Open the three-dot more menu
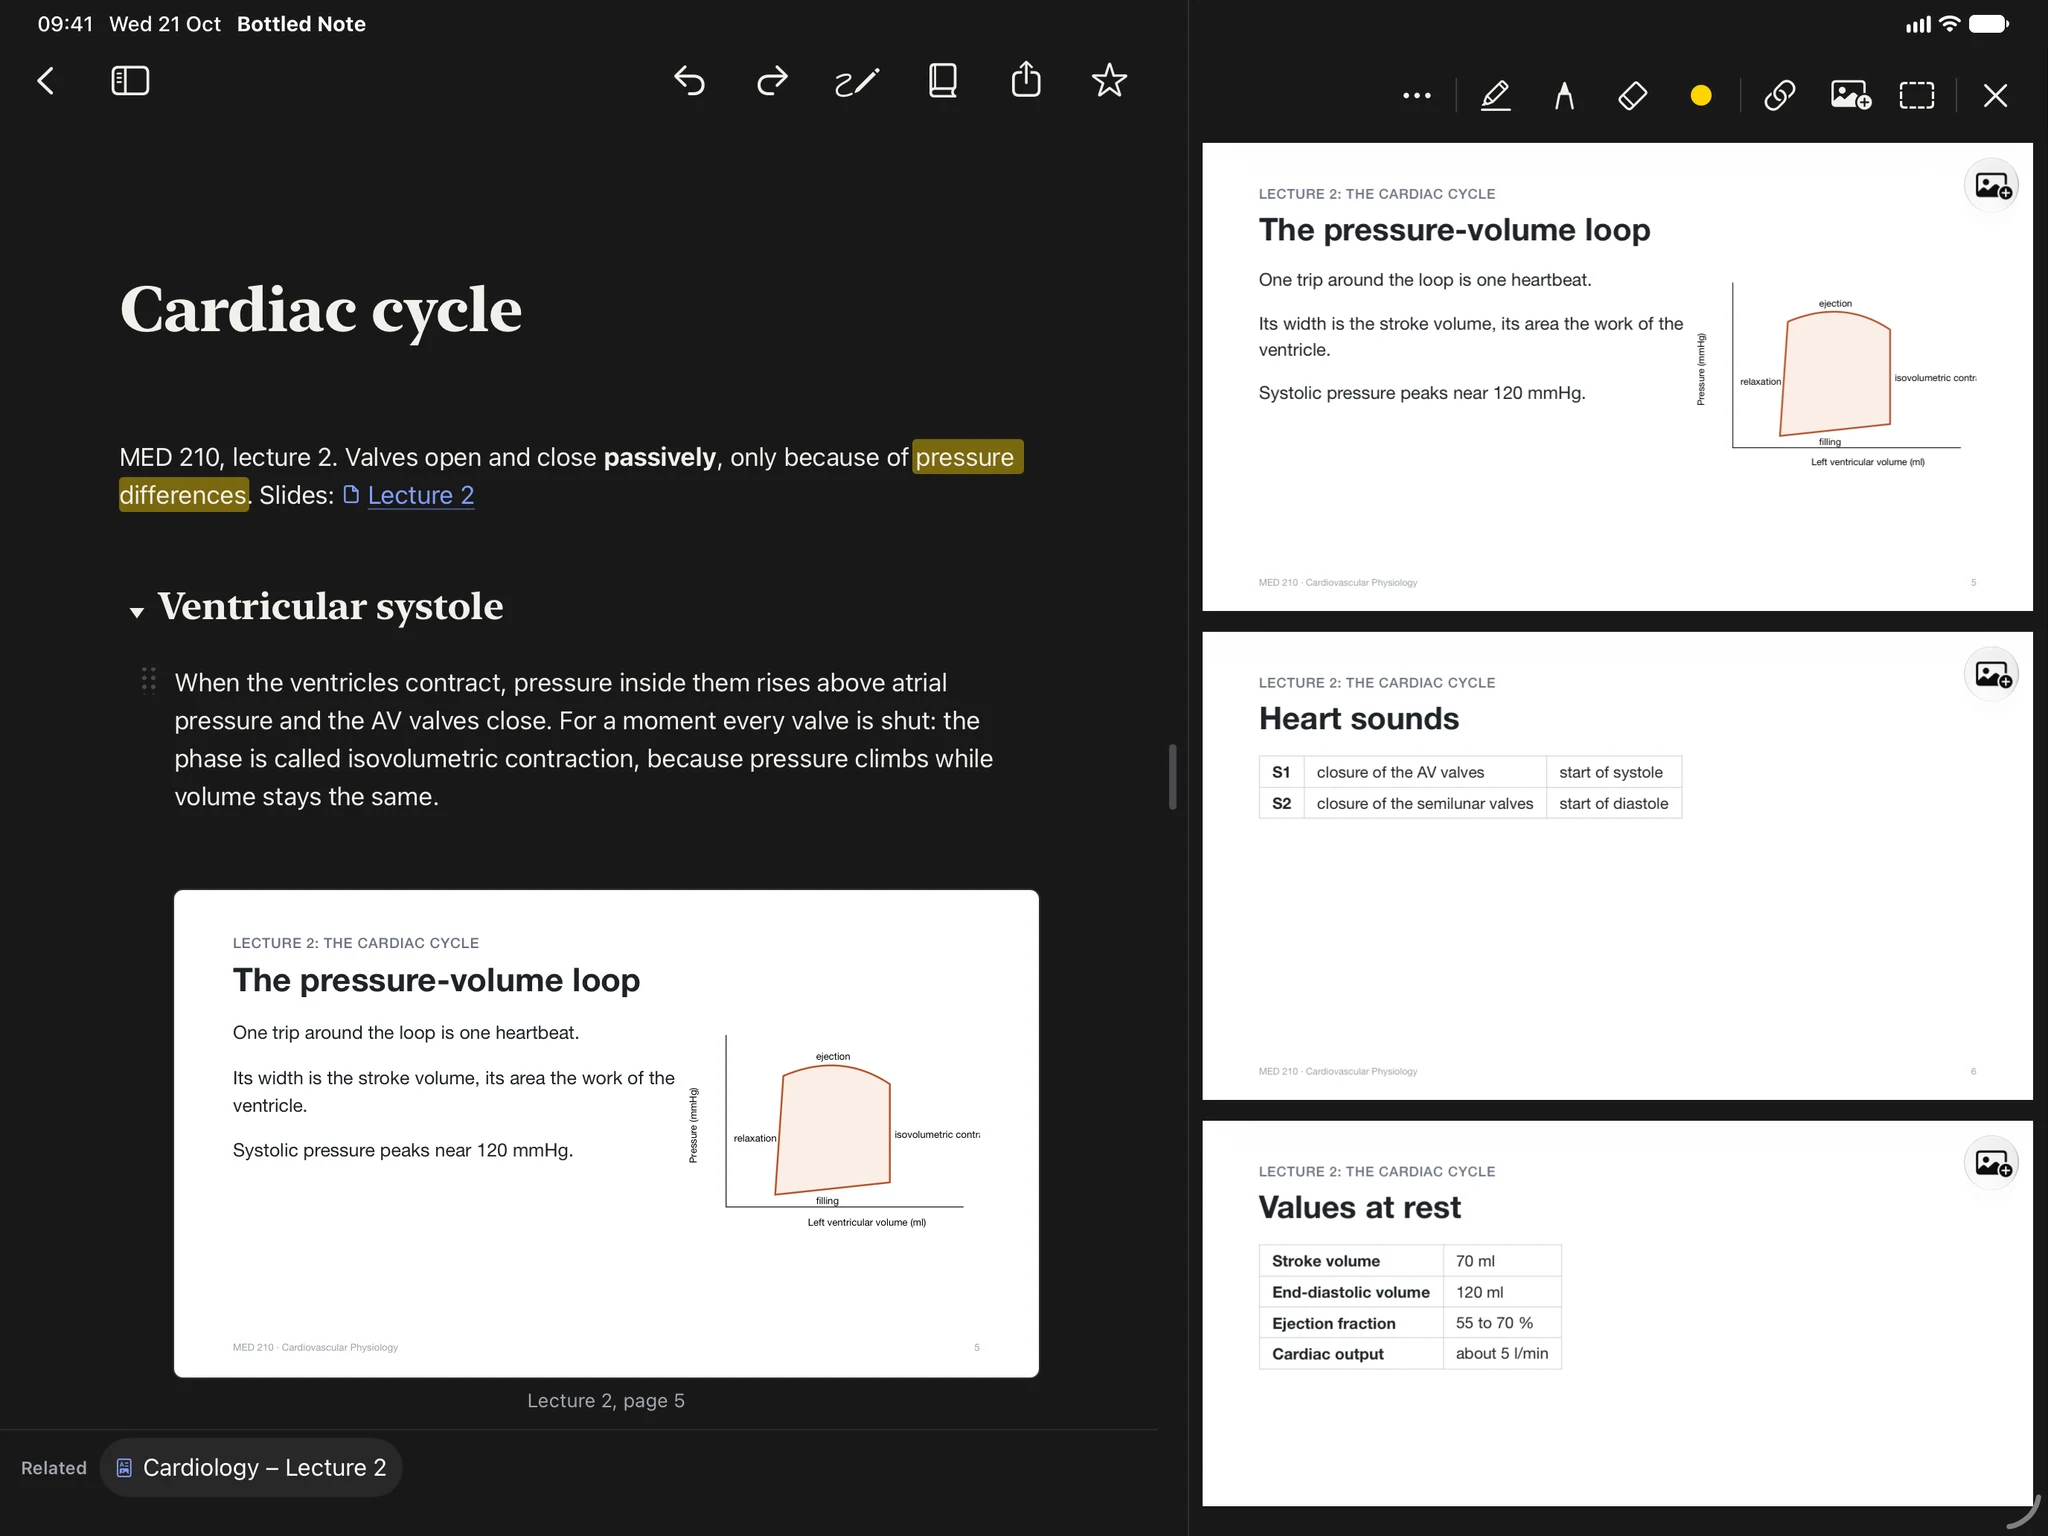 (1416, 96)
